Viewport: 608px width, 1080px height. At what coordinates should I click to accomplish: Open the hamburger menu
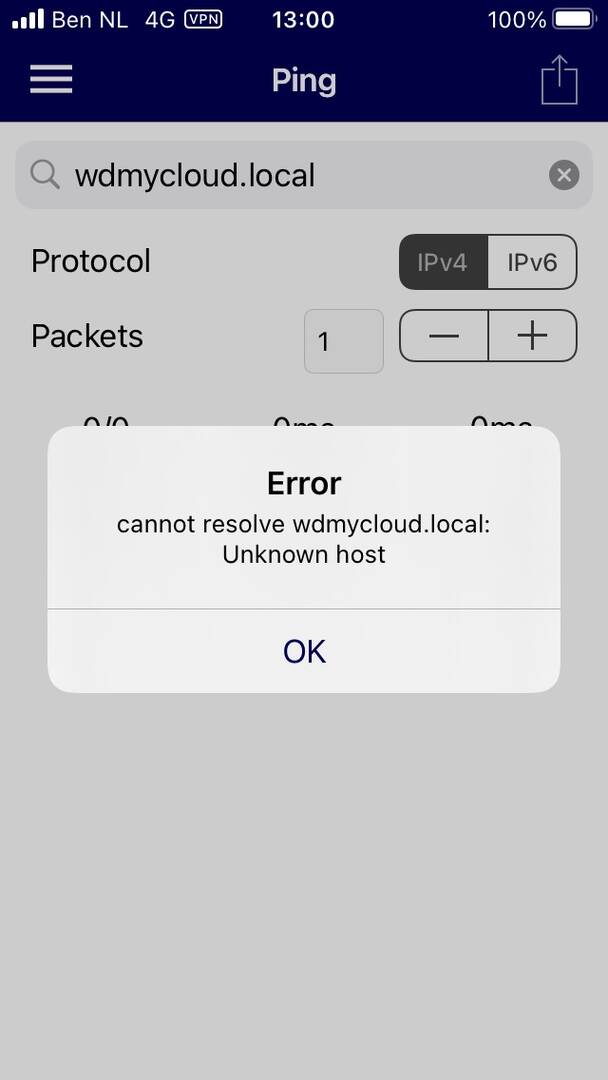click(x=51, y=79)
